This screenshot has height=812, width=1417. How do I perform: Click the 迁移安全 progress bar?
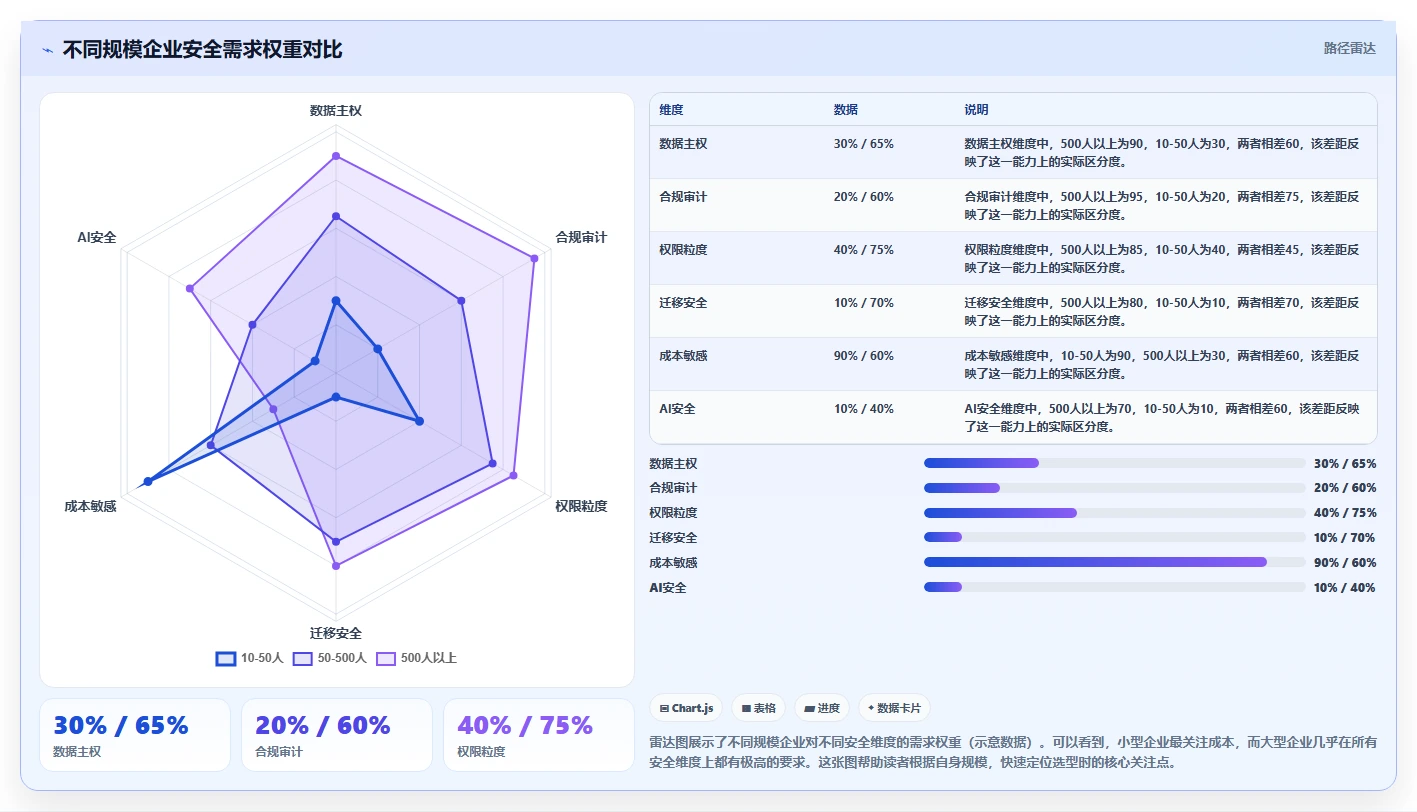point(1114,537)
